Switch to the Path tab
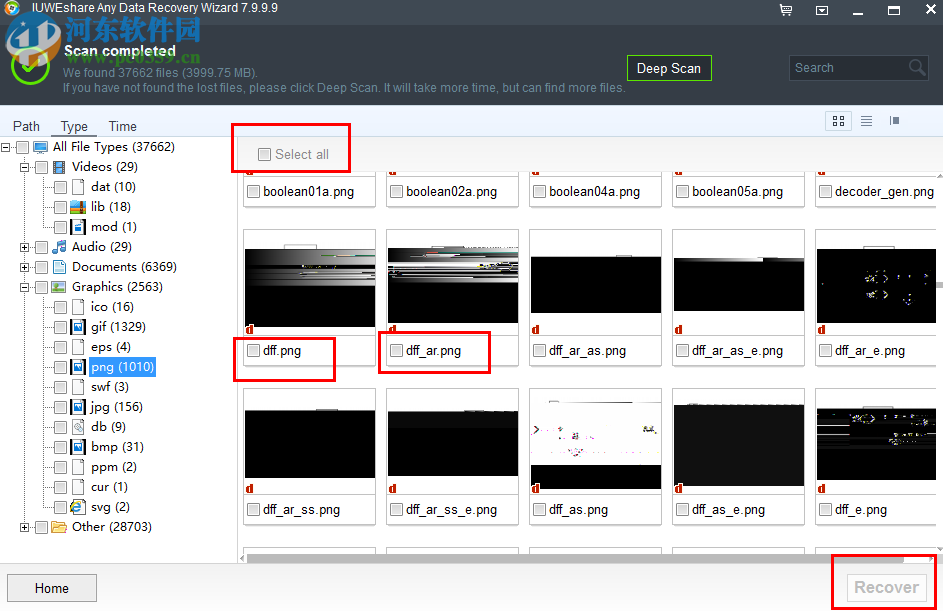Screen dimensions: 943x611 (x=26, y=126)
